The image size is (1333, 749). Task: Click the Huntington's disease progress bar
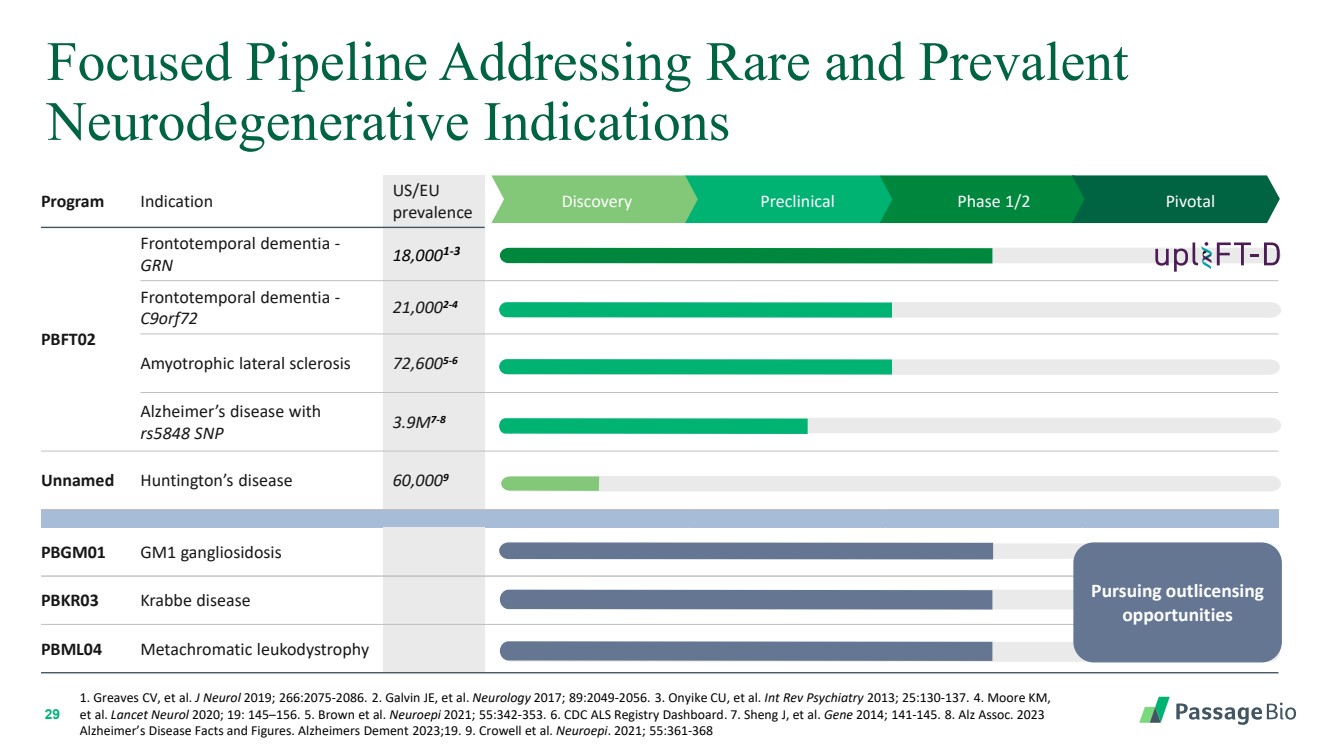click(x=549, y=484)
